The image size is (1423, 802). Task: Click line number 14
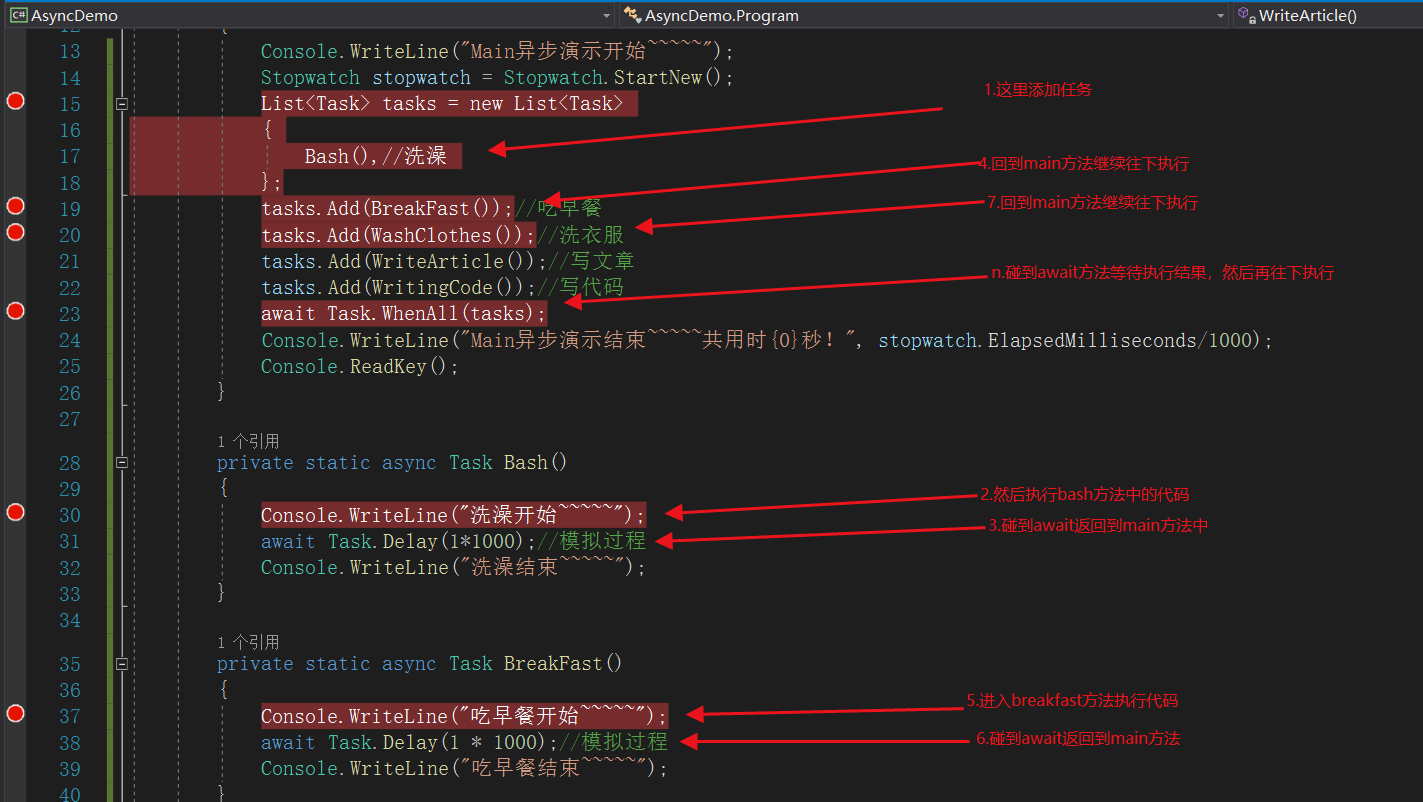click(70, 78)
